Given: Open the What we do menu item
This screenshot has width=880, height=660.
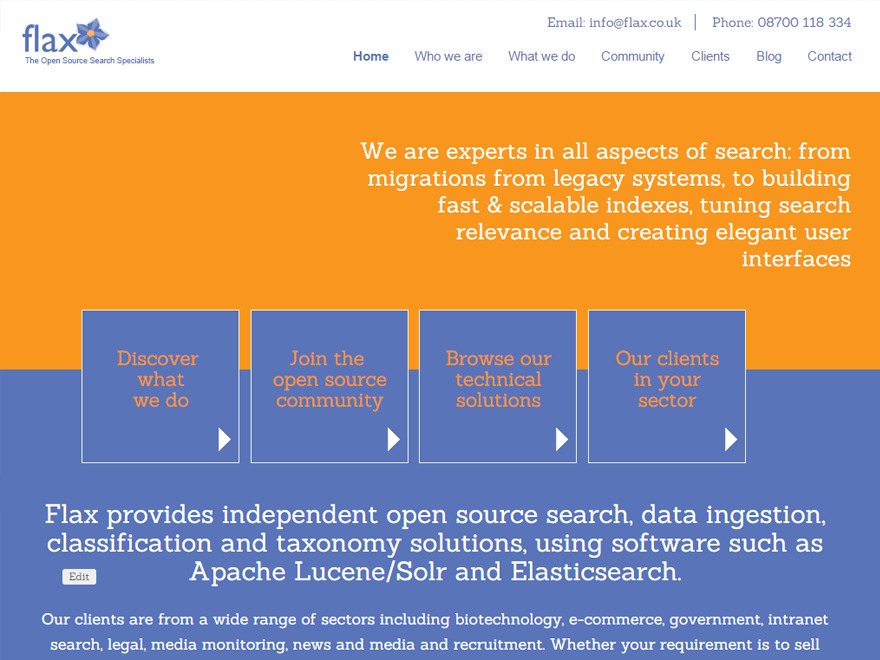Looking at the screenshot, I should (x=542, y=56).
